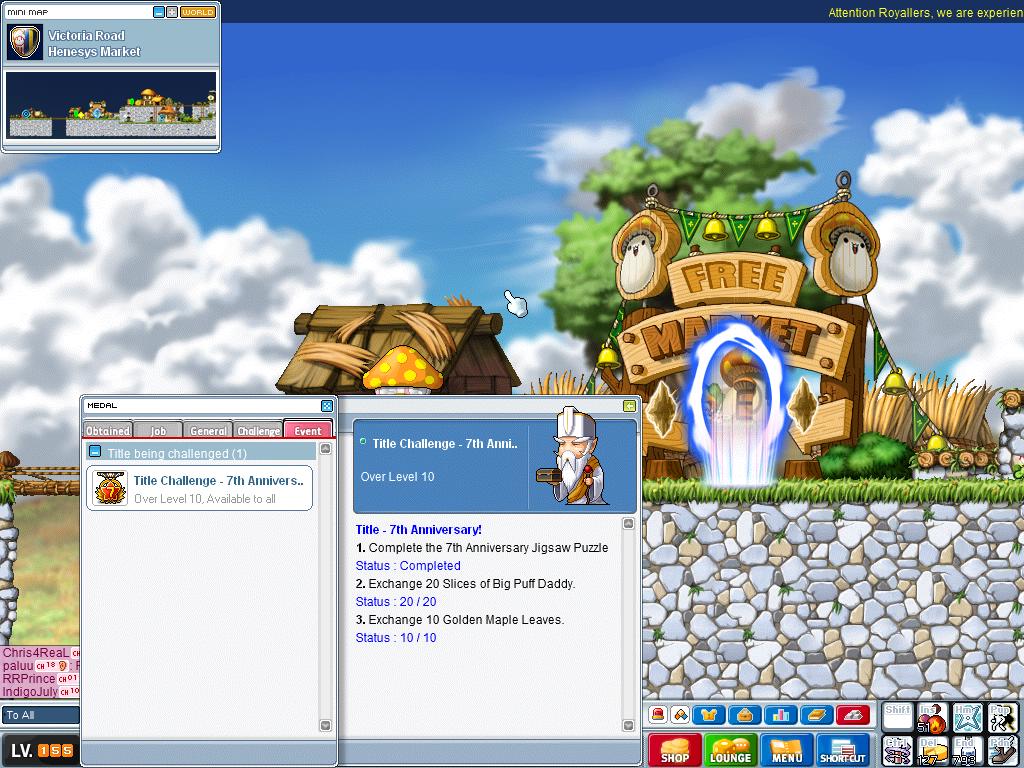
Task: Click the 7th Anniversary medal icon
Action: pyautogui.click(x=110, y=488)
